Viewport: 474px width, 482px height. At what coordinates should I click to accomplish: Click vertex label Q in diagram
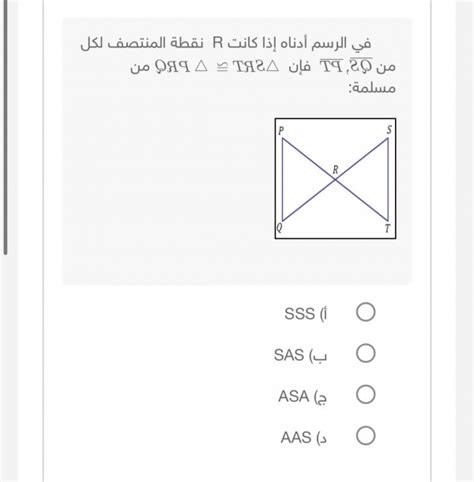click(x=279, y=228)
